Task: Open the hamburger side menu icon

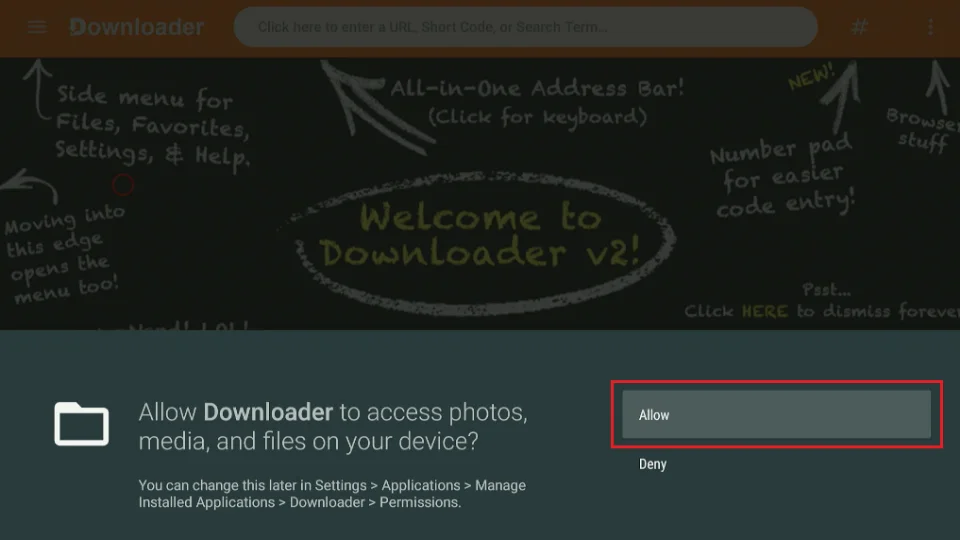Action: (37, 27)
